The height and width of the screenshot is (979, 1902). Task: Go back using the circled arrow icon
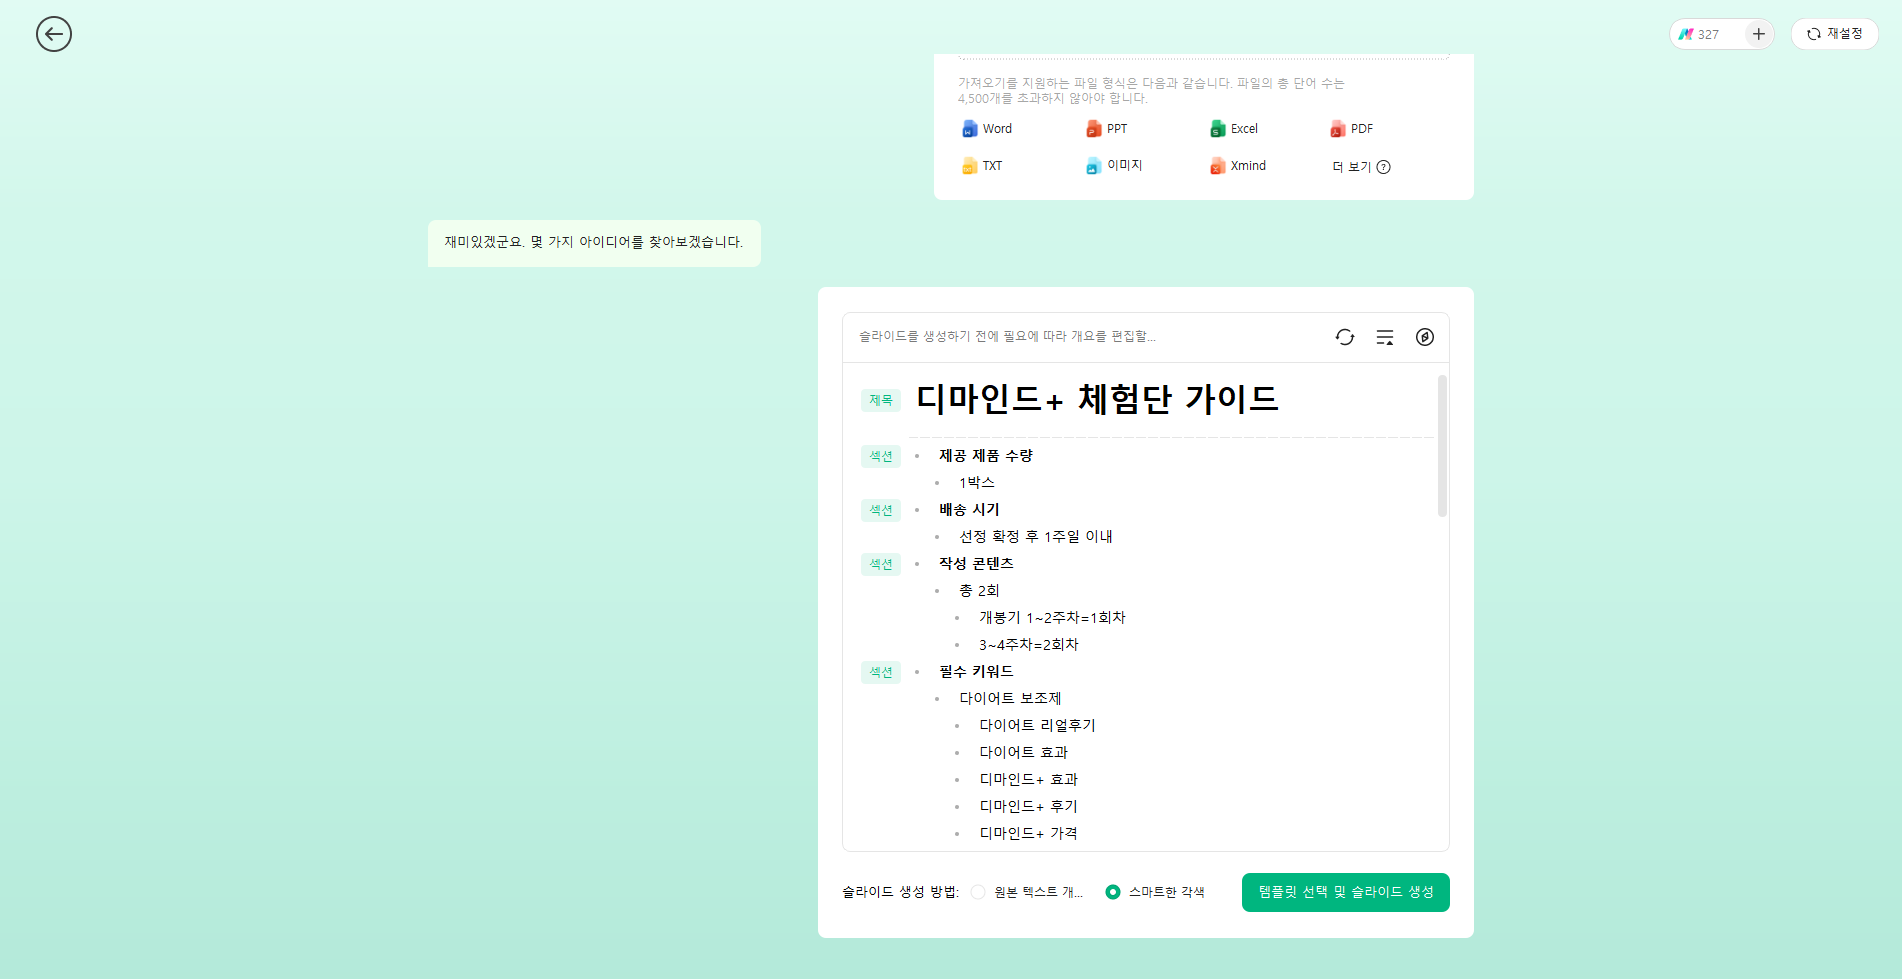(54, 34)
